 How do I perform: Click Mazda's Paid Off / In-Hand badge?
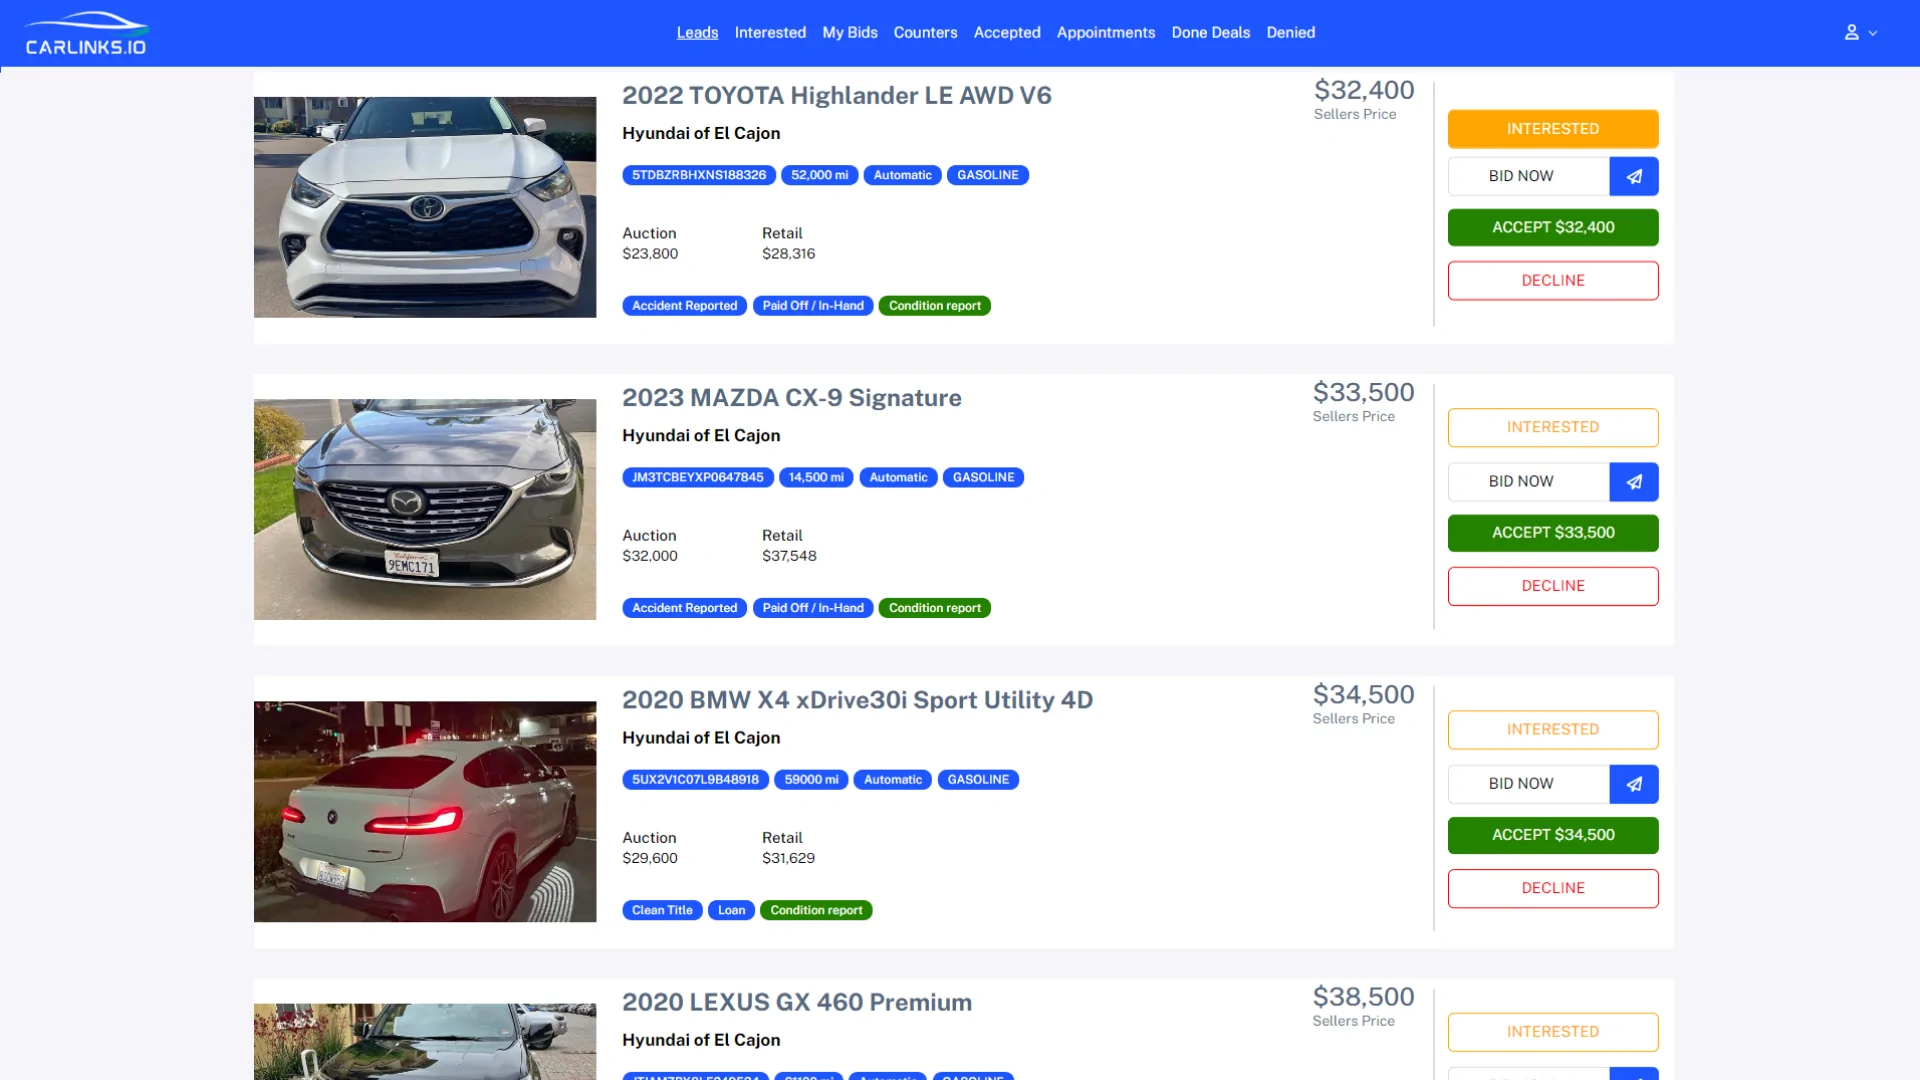(813, 608)
